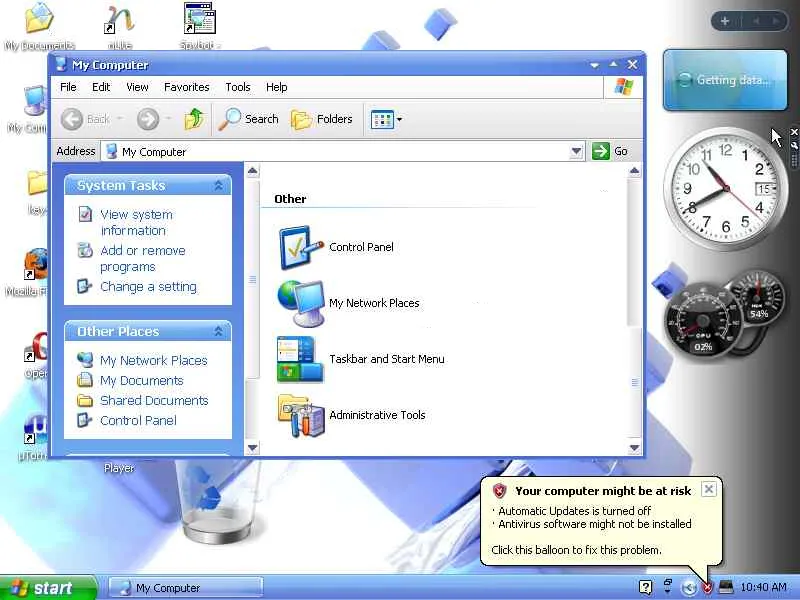Open My Network Places globe icon
The width and height of the screenshot is (800, 600).
(301, 303)
